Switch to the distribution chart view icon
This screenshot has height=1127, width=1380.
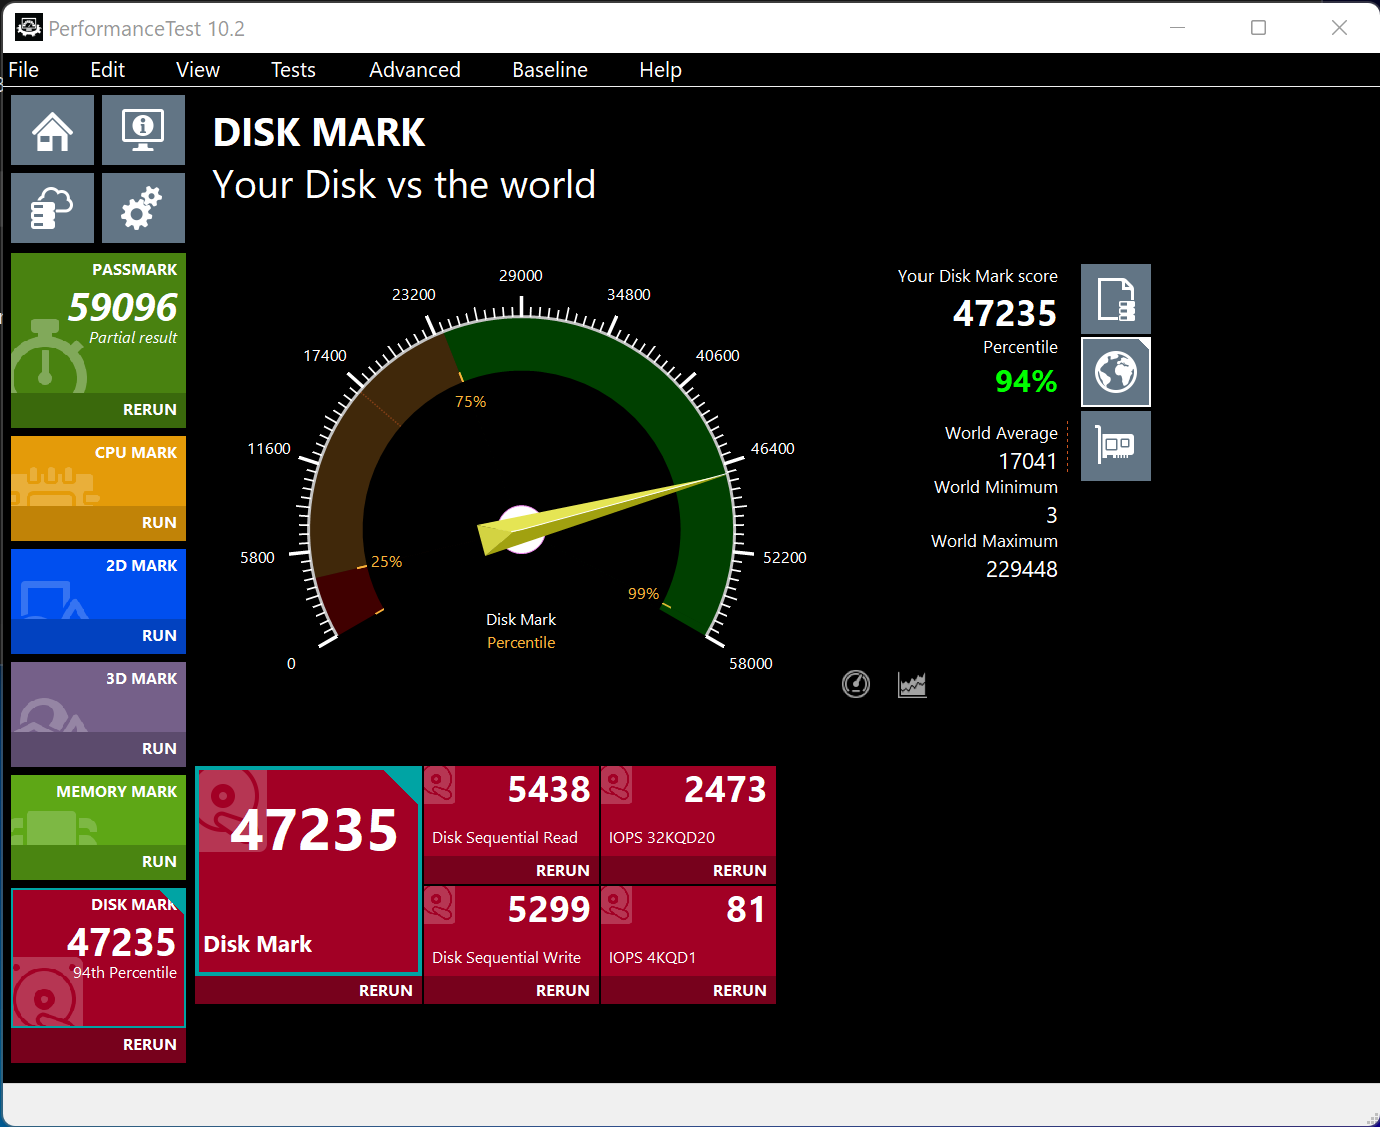point(912,684)
